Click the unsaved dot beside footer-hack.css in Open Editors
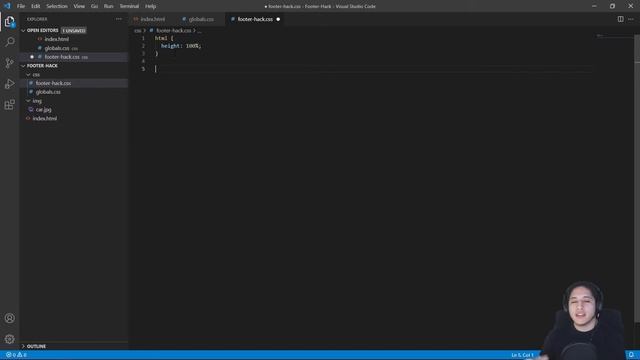 (32, 57)
